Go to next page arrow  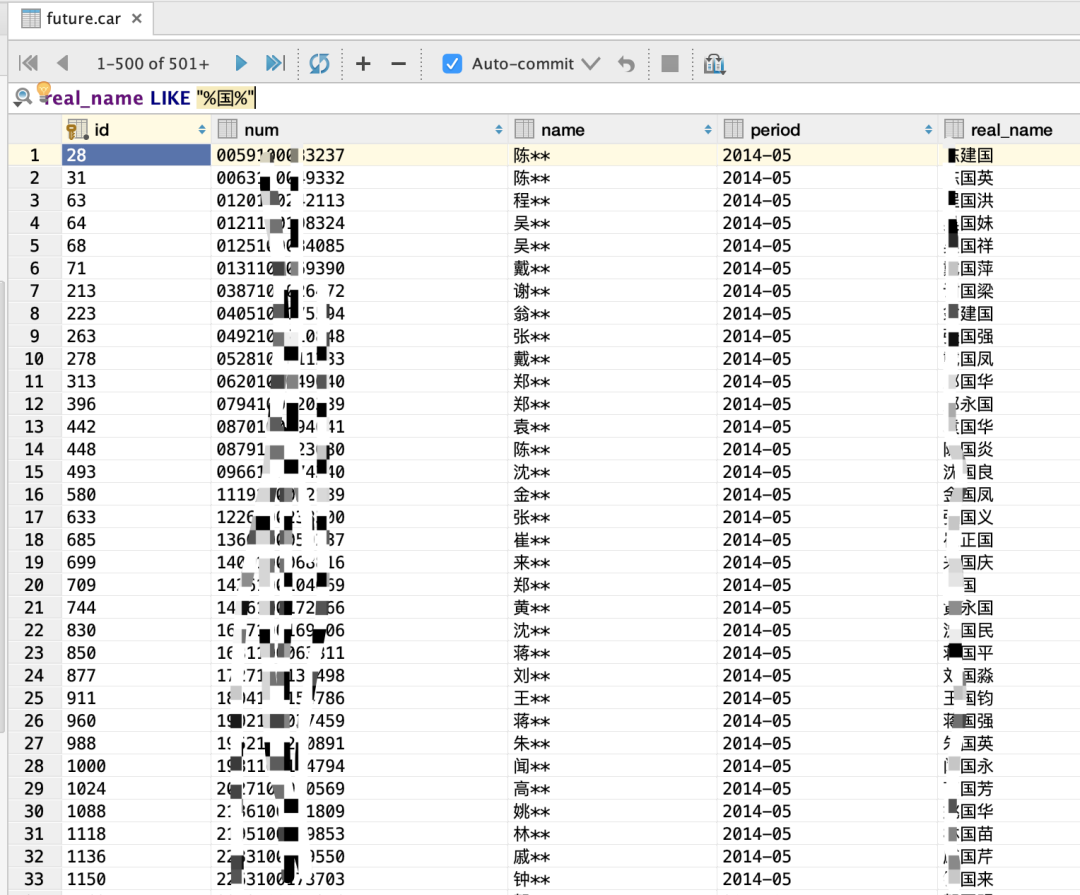[241, 63]
